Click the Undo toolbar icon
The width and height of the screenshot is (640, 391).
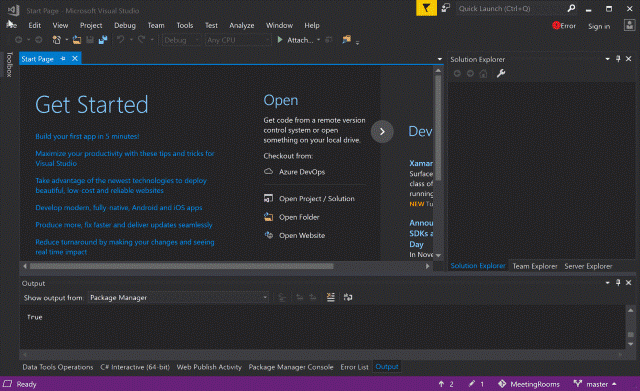coord(120,40)
